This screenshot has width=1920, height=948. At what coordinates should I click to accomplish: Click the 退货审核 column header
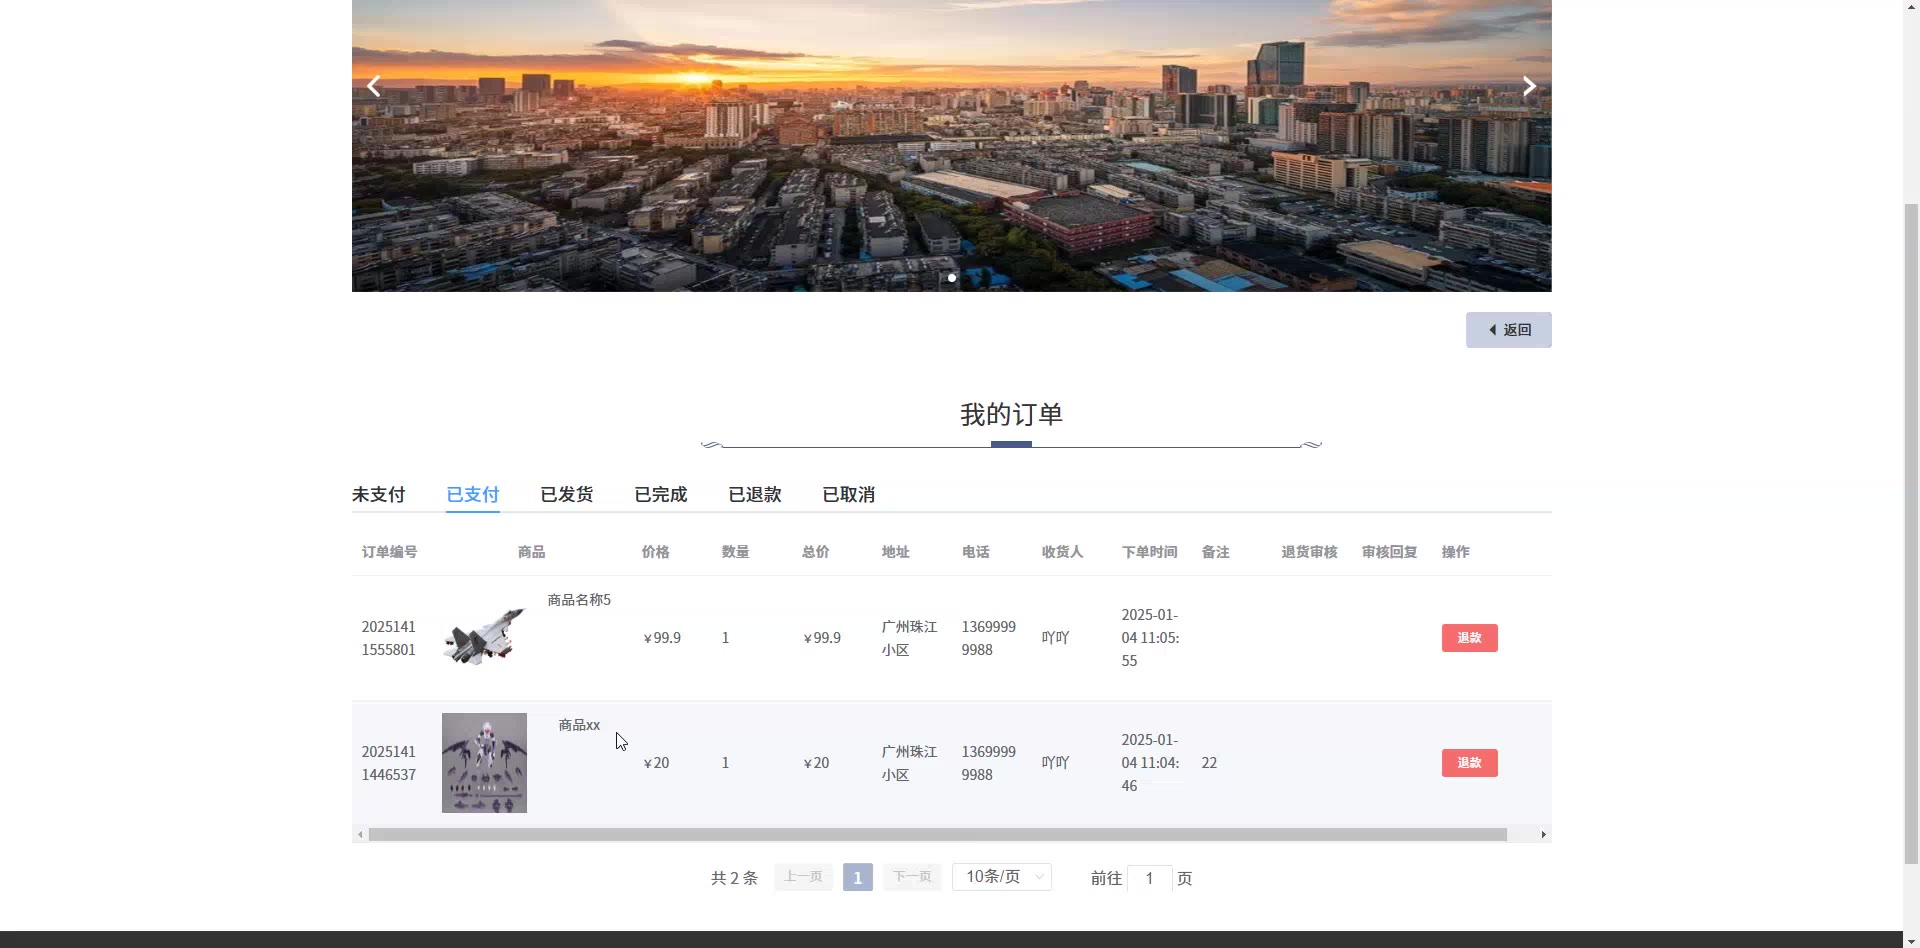click(1310, 552)
